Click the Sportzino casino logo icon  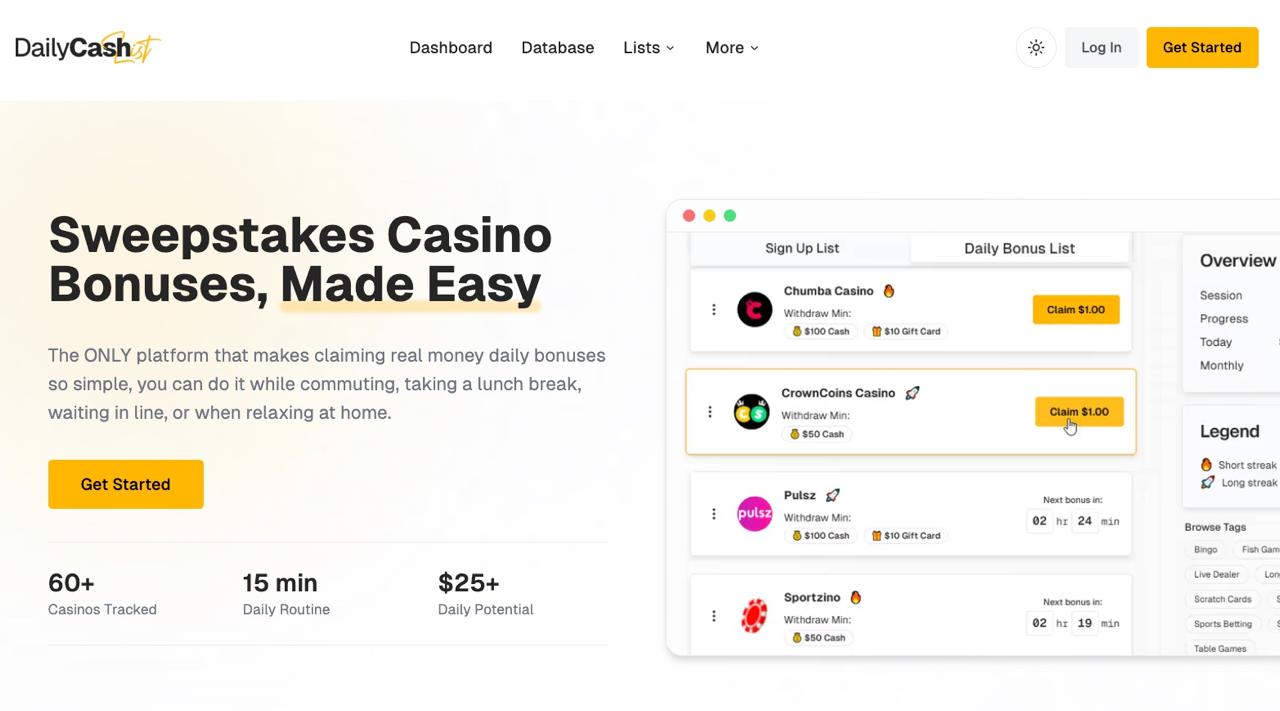tap(755, 616)
